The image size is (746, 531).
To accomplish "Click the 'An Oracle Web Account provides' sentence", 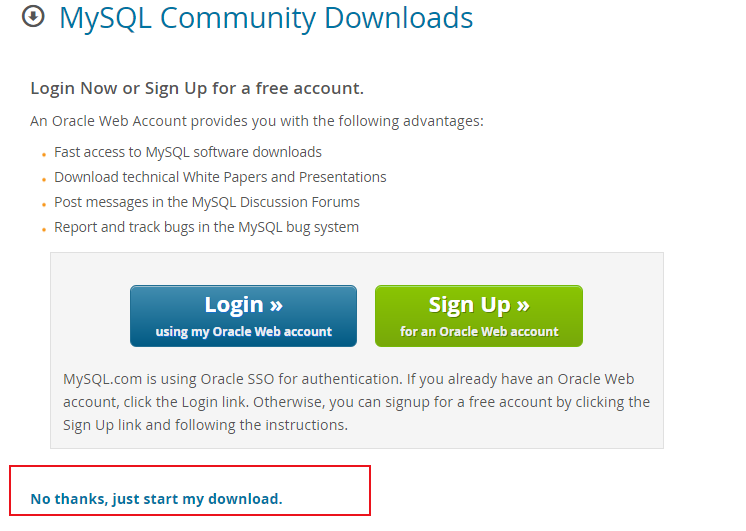I will coord(257,122).
